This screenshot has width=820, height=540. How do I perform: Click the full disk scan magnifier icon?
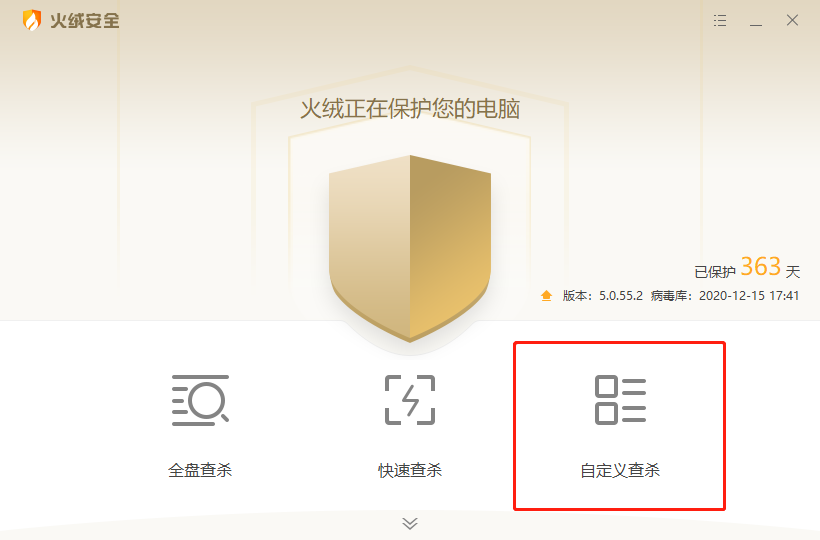tap(200, 400)
